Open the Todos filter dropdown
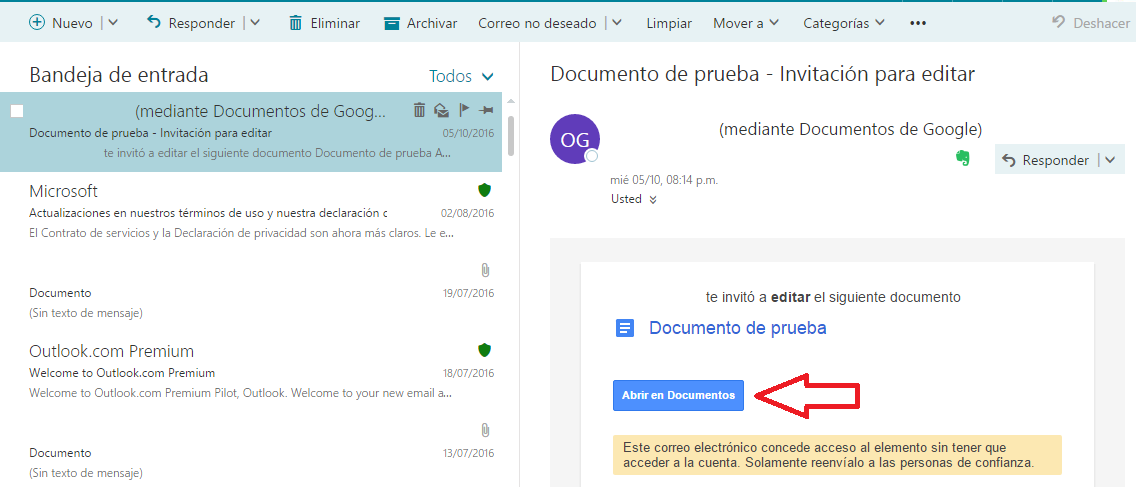The height and width of the screenshot is (487, 1136). coord(462,76)
